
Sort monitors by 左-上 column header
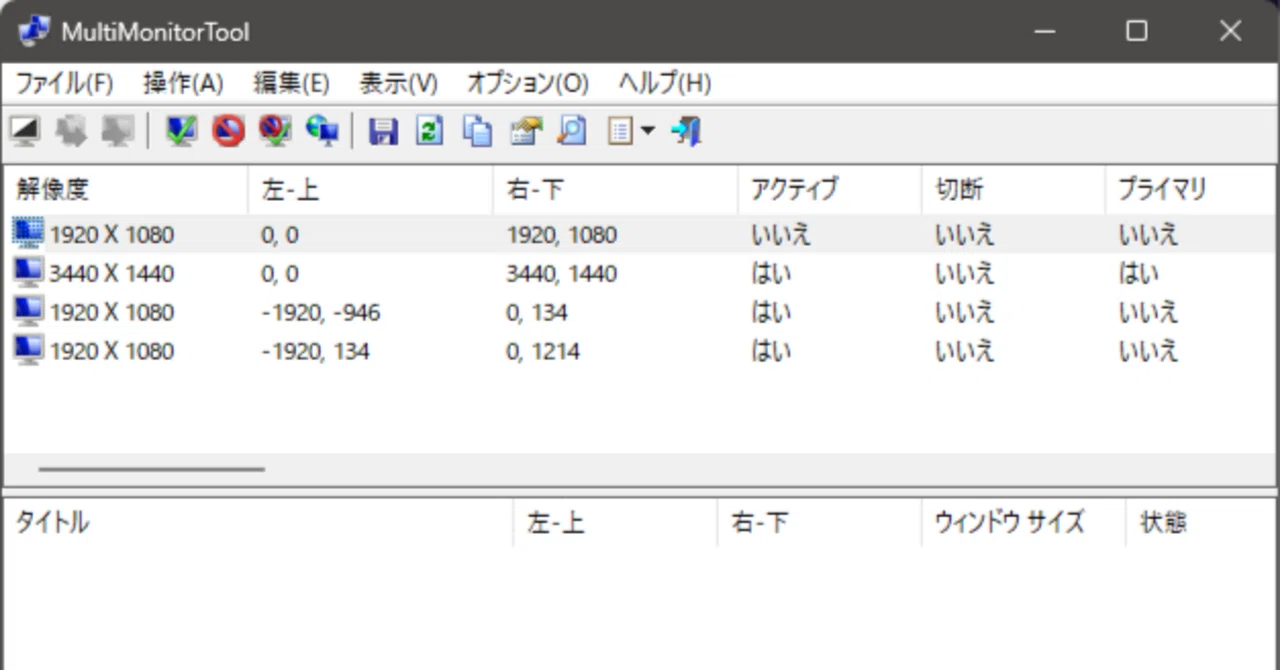[370, 189]
